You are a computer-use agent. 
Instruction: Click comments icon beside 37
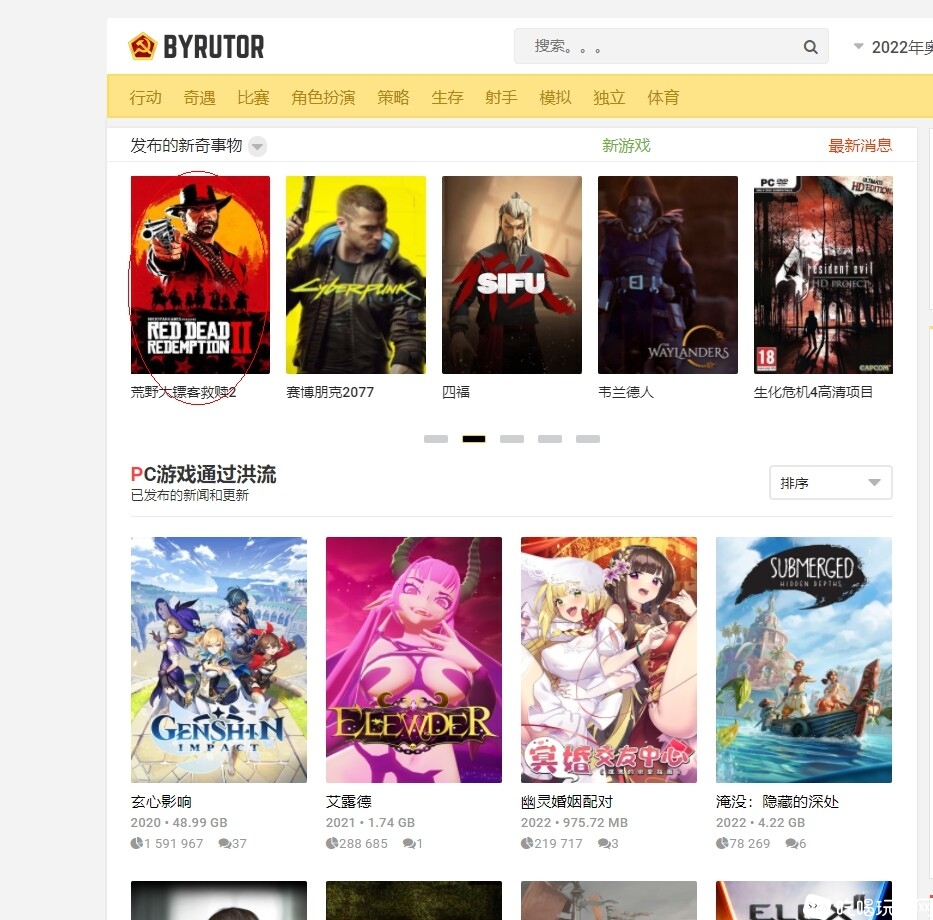tap(224, 843)
